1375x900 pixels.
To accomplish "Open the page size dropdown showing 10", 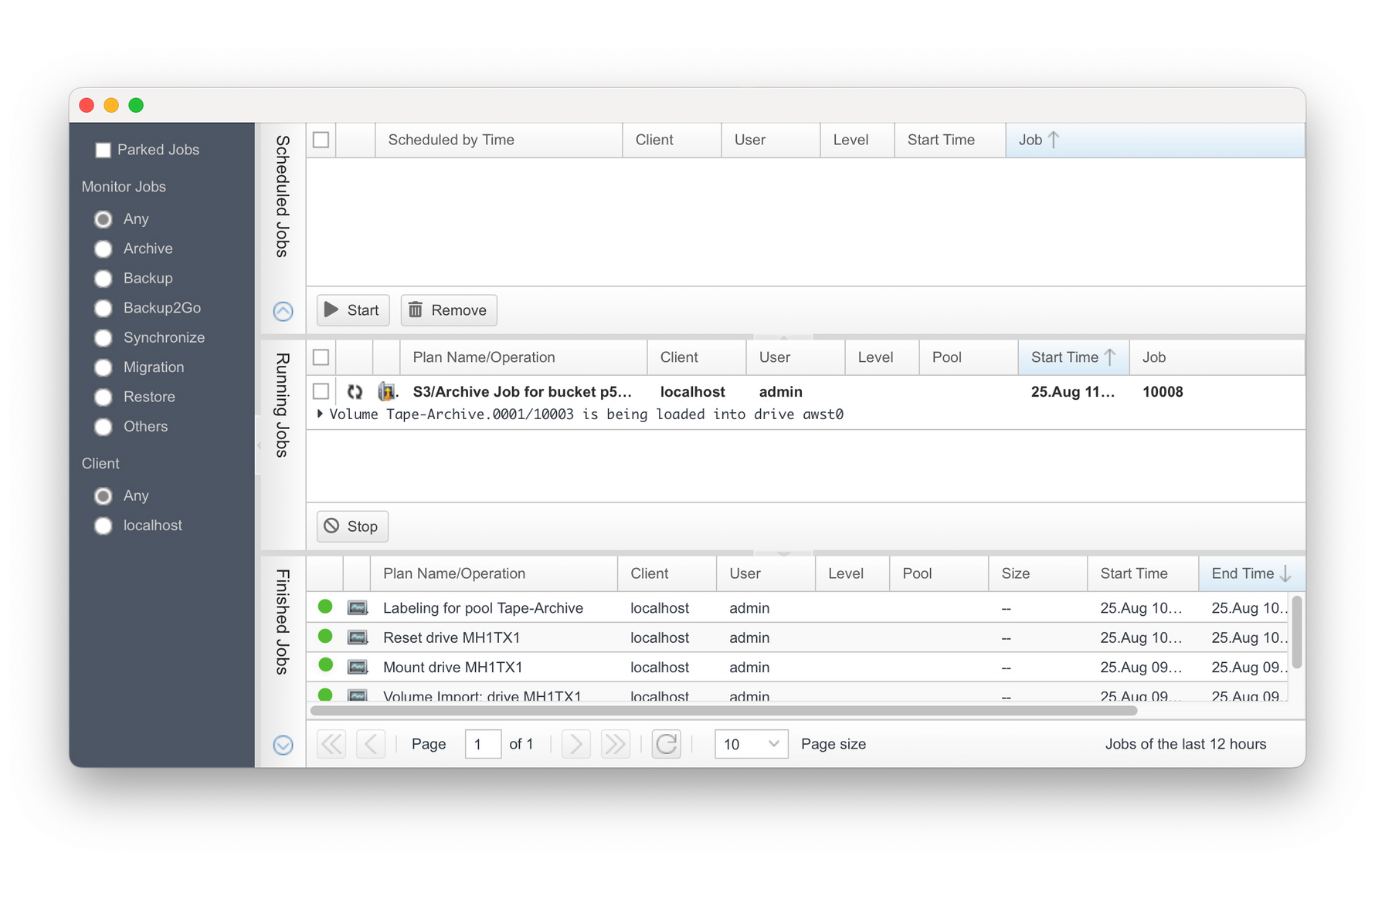I will point(751,744).
